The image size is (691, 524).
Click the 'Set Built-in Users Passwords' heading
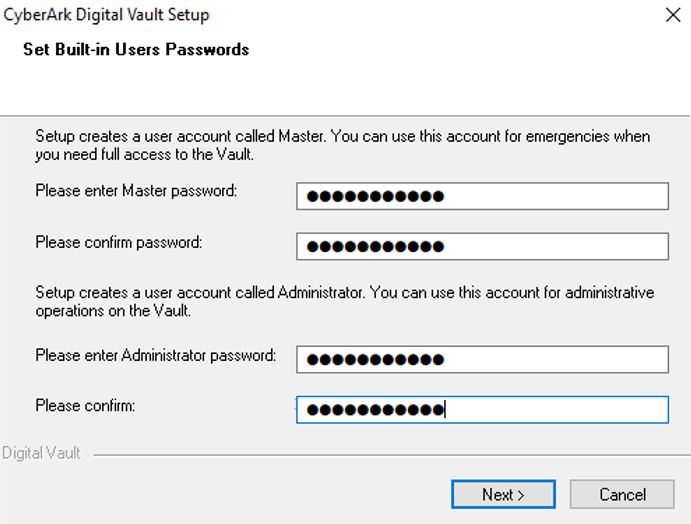click(x=136, y=49)
